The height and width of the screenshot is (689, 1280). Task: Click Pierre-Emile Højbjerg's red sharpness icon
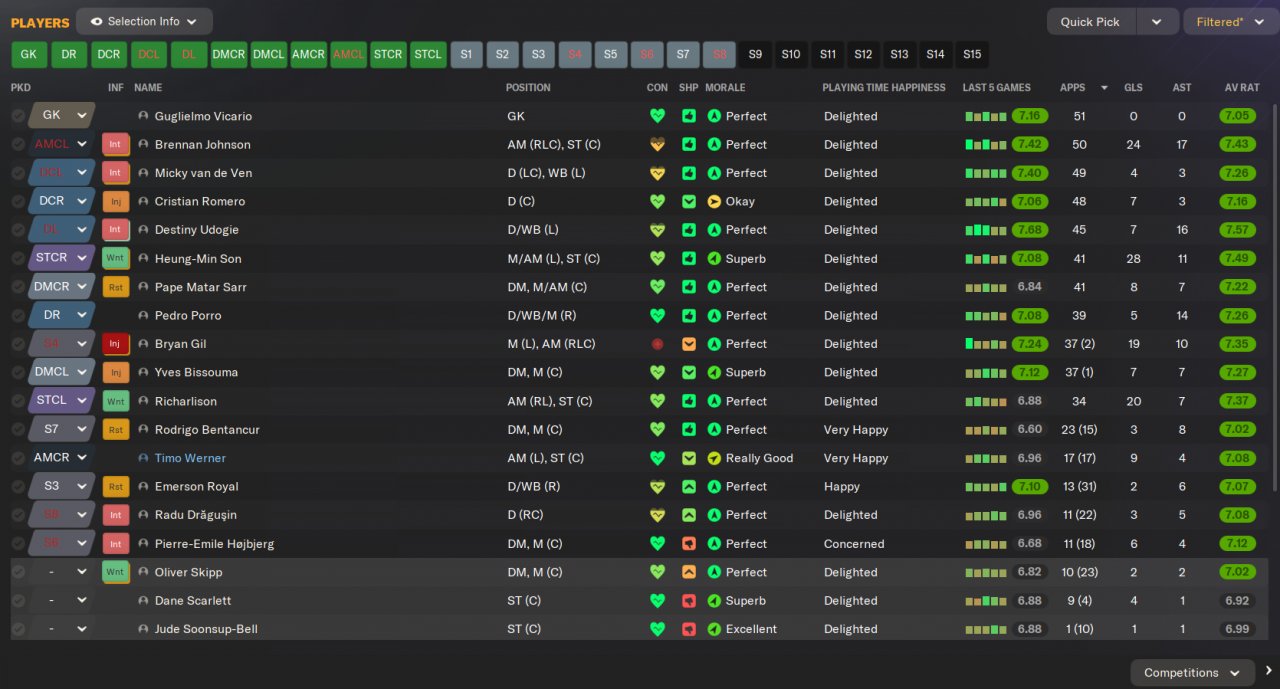(689, 544)
